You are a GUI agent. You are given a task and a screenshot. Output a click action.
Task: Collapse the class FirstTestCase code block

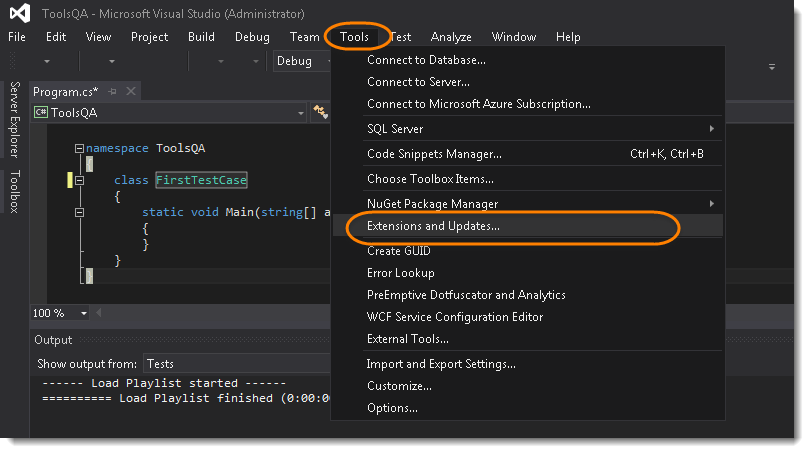pos(79,181)
